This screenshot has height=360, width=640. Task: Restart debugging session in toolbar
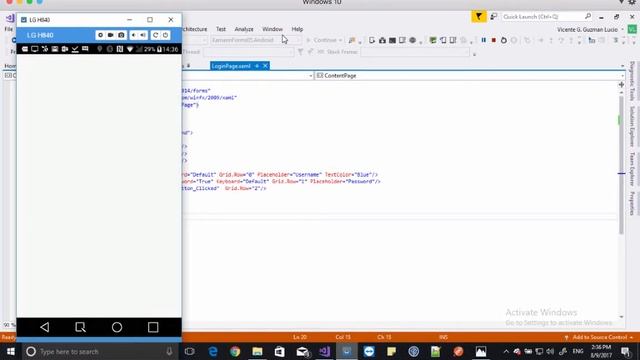click(x=504, y=40)
